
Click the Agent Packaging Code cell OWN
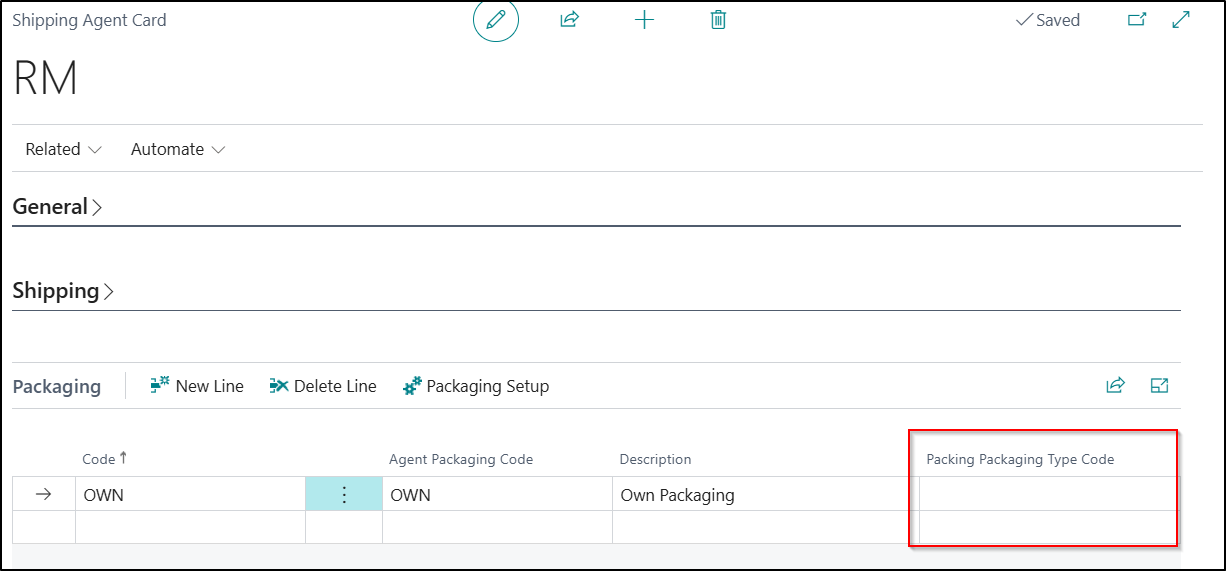pos(495,495)
